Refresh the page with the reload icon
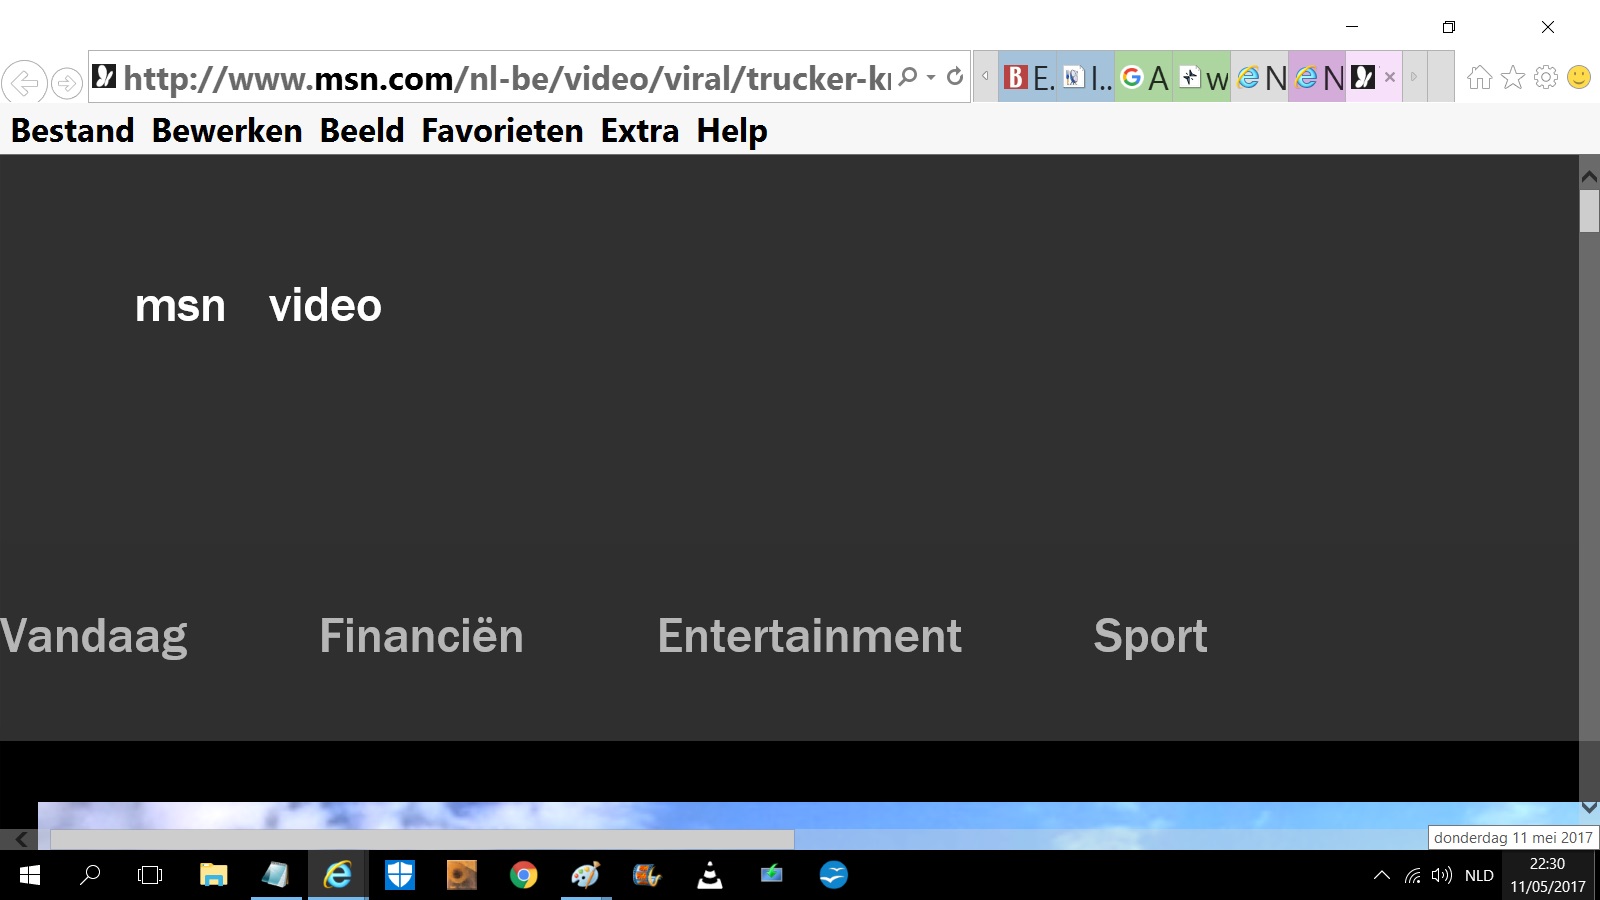Image resolution: width=1600 pixels, height=900 pixels. pos(955,77)
